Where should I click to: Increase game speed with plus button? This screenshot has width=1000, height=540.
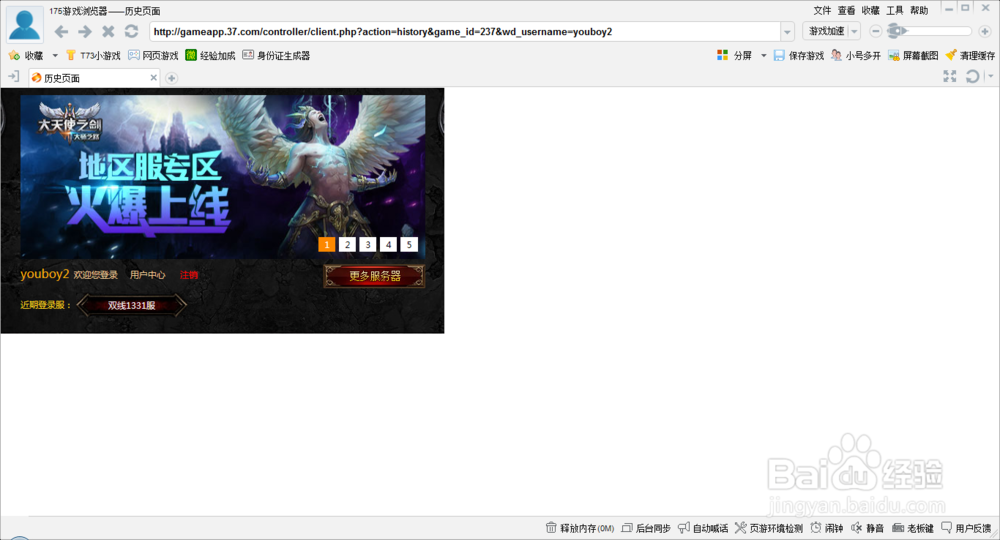coord(985,31)
